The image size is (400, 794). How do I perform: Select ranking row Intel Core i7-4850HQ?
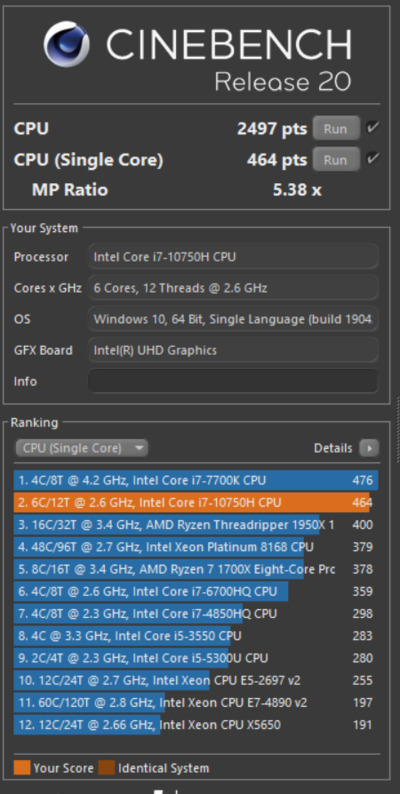pos(196,614)
